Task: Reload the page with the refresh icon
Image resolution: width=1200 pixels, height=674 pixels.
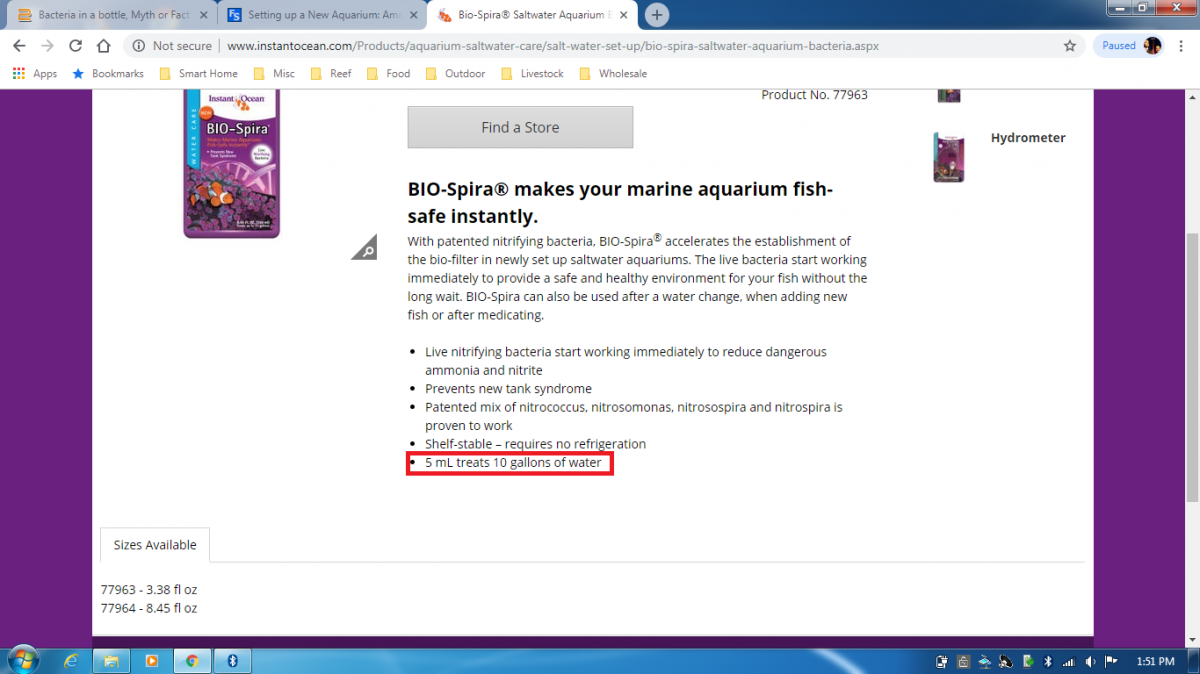Action: click(75, 46)
